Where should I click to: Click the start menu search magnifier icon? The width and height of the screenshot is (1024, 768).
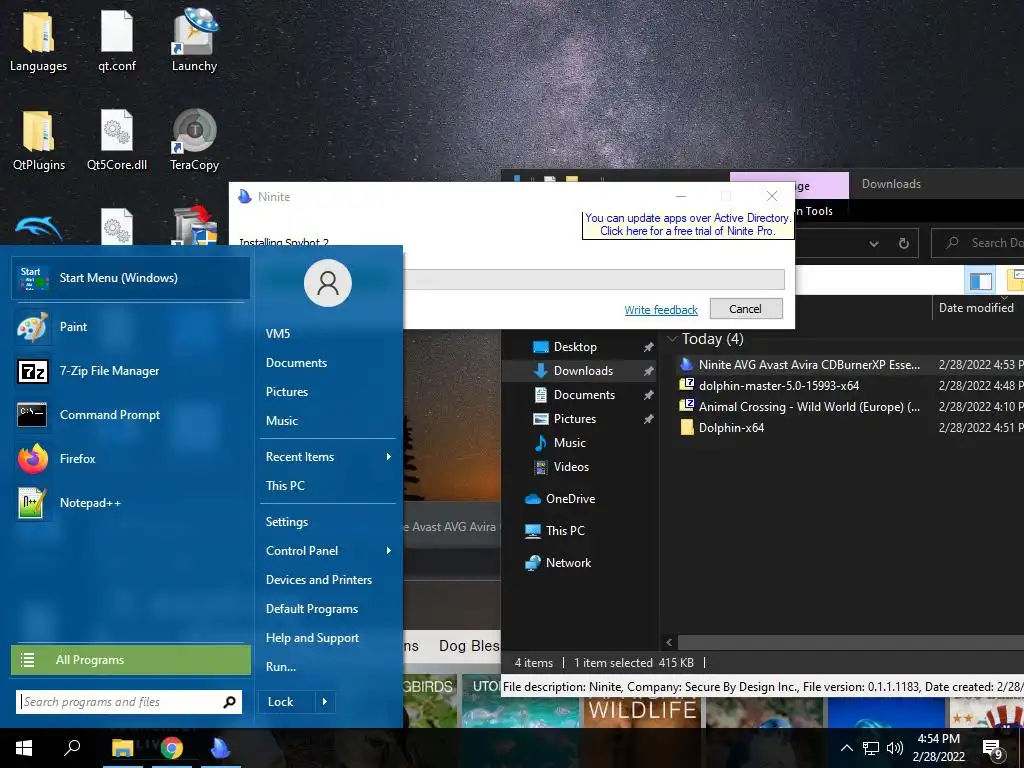coord(229,701)
